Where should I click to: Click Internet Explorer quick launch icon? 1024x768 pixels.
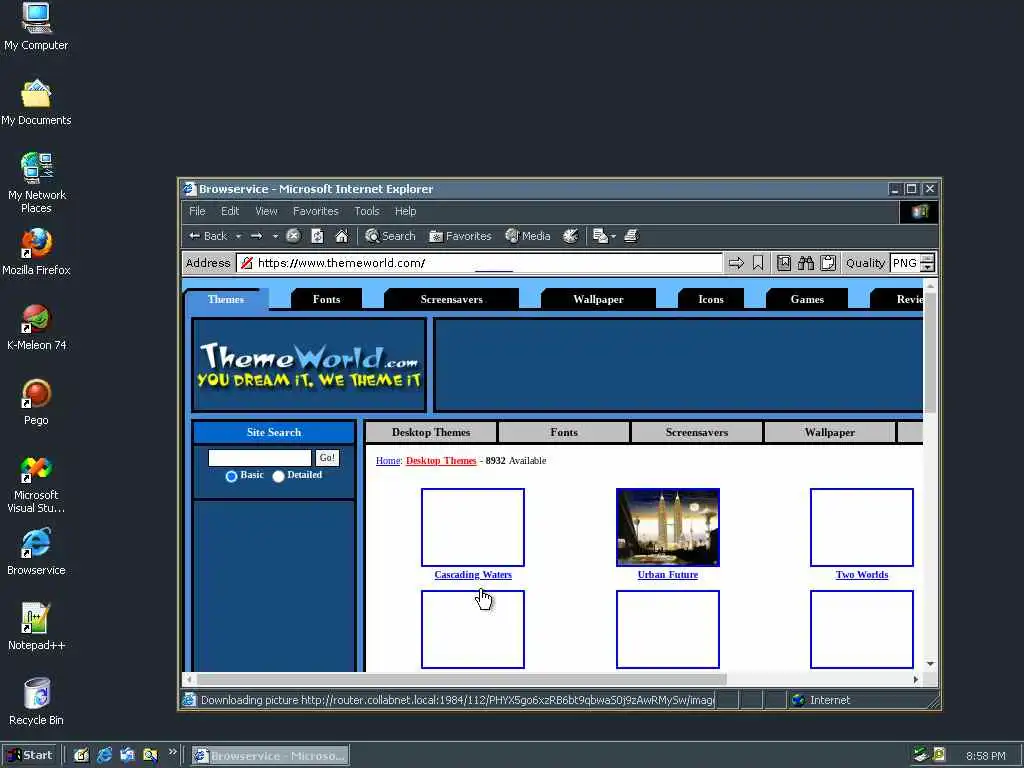(x=104, y=755)
